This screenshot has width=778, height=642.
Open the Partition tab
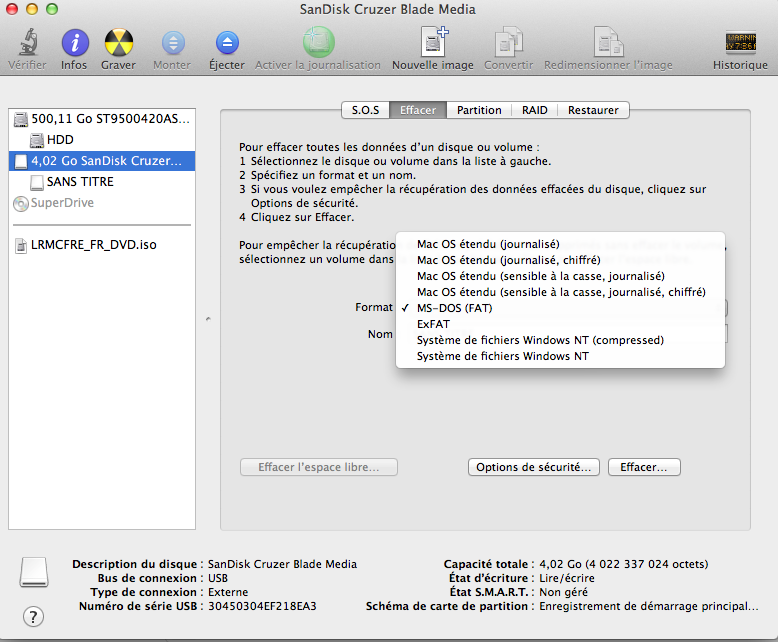pos(479,110)
